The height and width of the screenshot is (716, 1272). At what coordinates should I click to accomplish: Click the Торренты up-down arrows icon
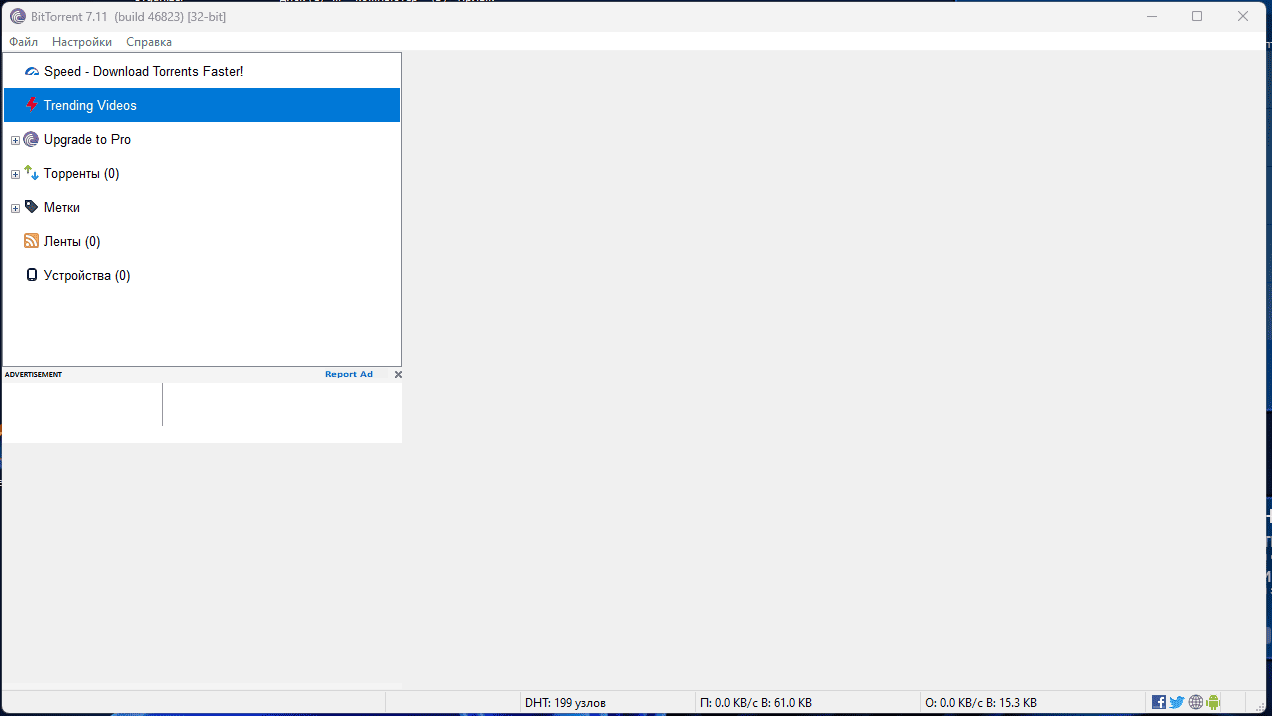[x=31, y=173]
